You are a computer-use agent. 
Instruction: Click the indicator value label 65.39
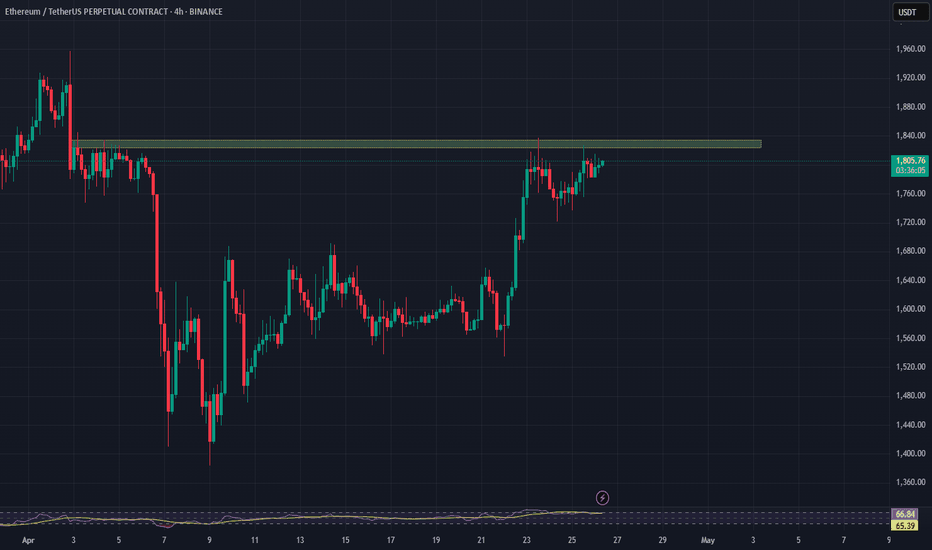[905, 526]
